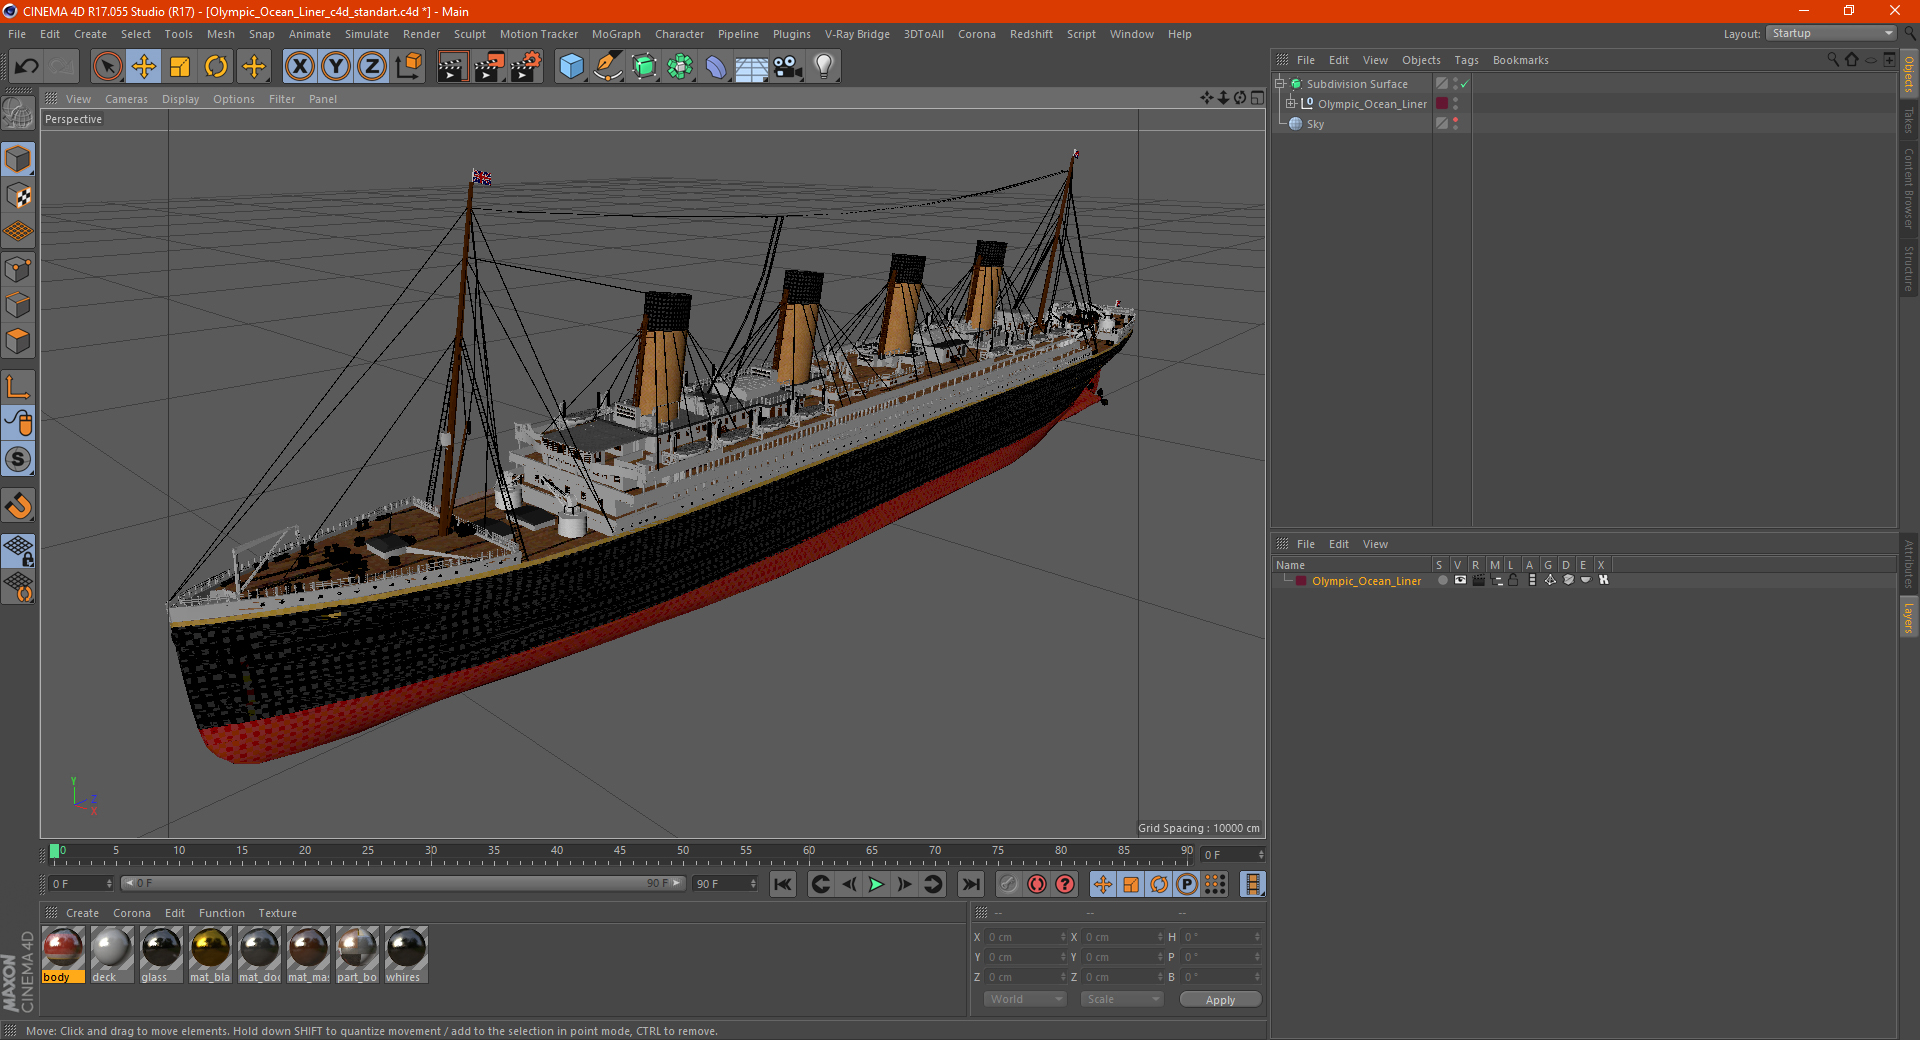Play the animation forward

coord(876,884)
